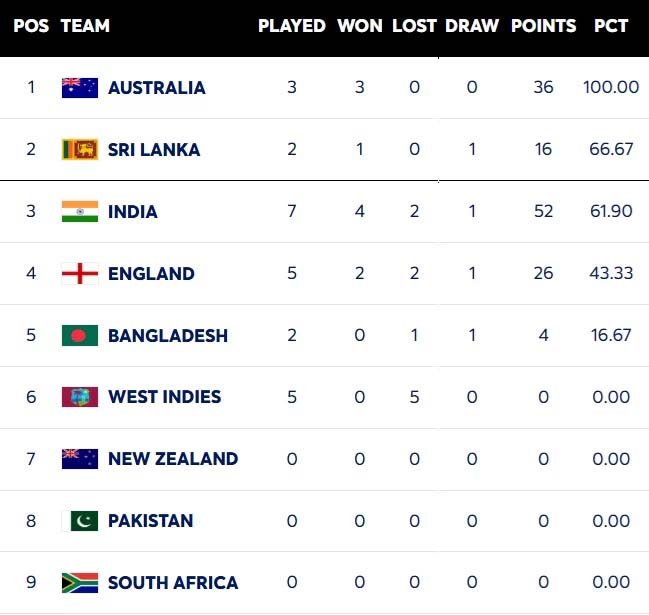This screenshot has width=649, height=615.
Task: Sort table by PCT column header
Action: click(610, 26)
